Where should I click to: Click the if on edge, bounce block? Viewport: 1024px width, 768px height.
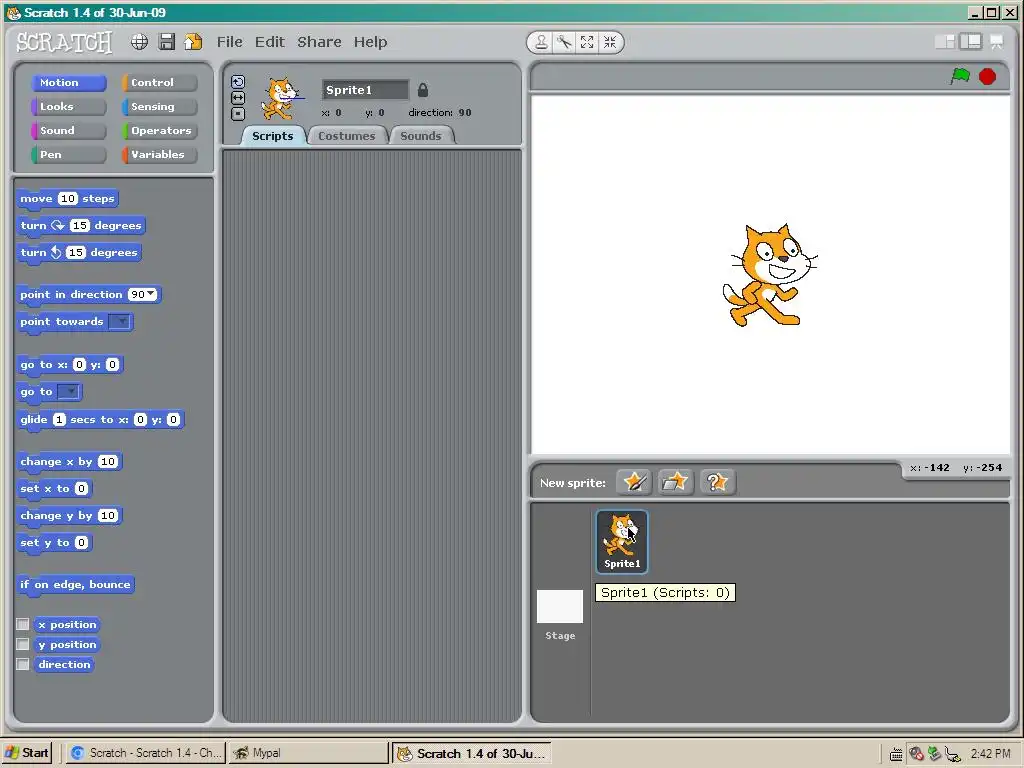pos(75,585)
